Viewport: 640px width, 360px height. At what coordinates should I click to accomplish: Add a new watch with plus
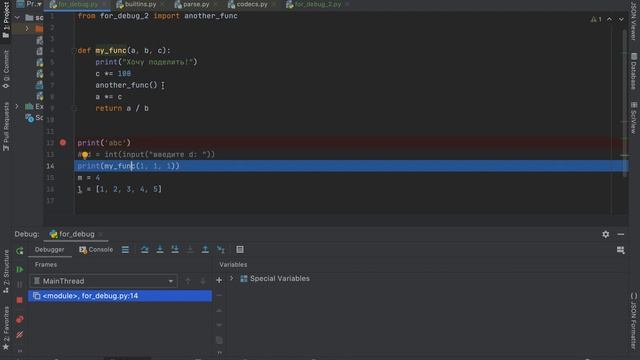[x=219, y=280]
